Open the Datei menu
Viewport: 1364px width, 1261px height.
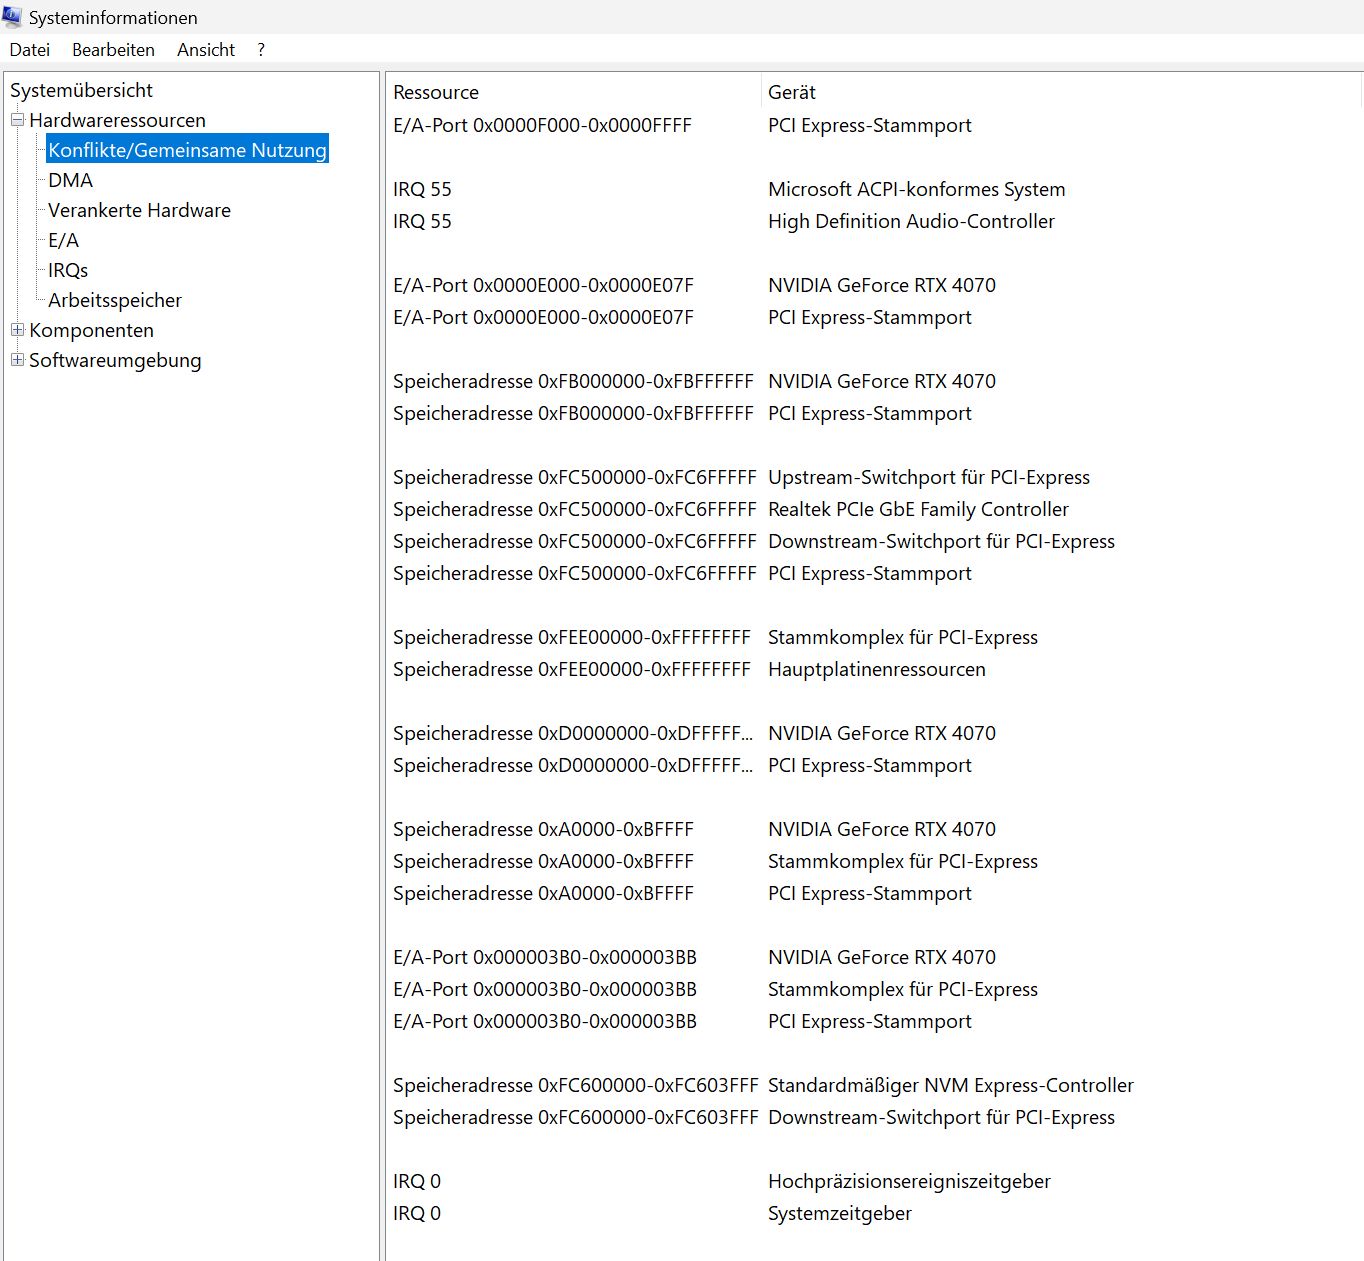pos(30,50)
